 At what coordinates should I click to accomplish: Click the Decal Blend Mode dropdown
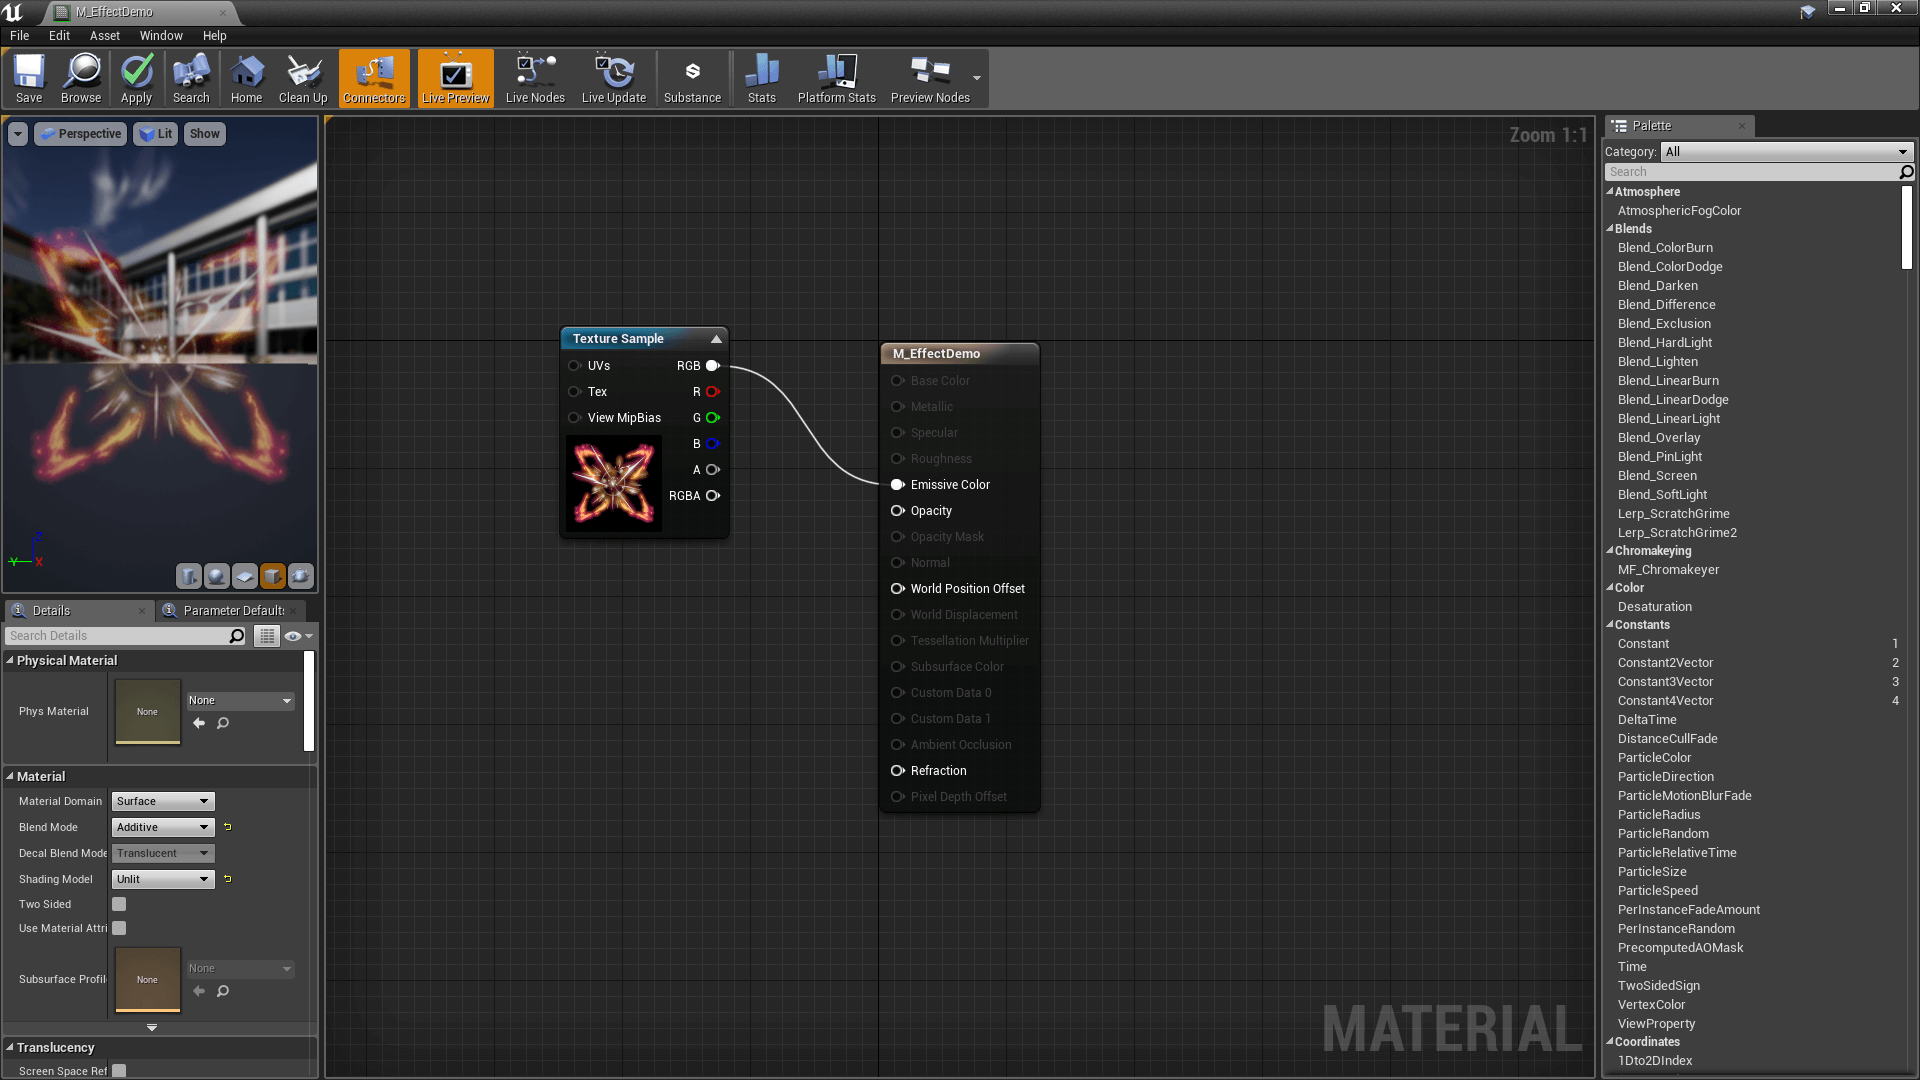161,852
